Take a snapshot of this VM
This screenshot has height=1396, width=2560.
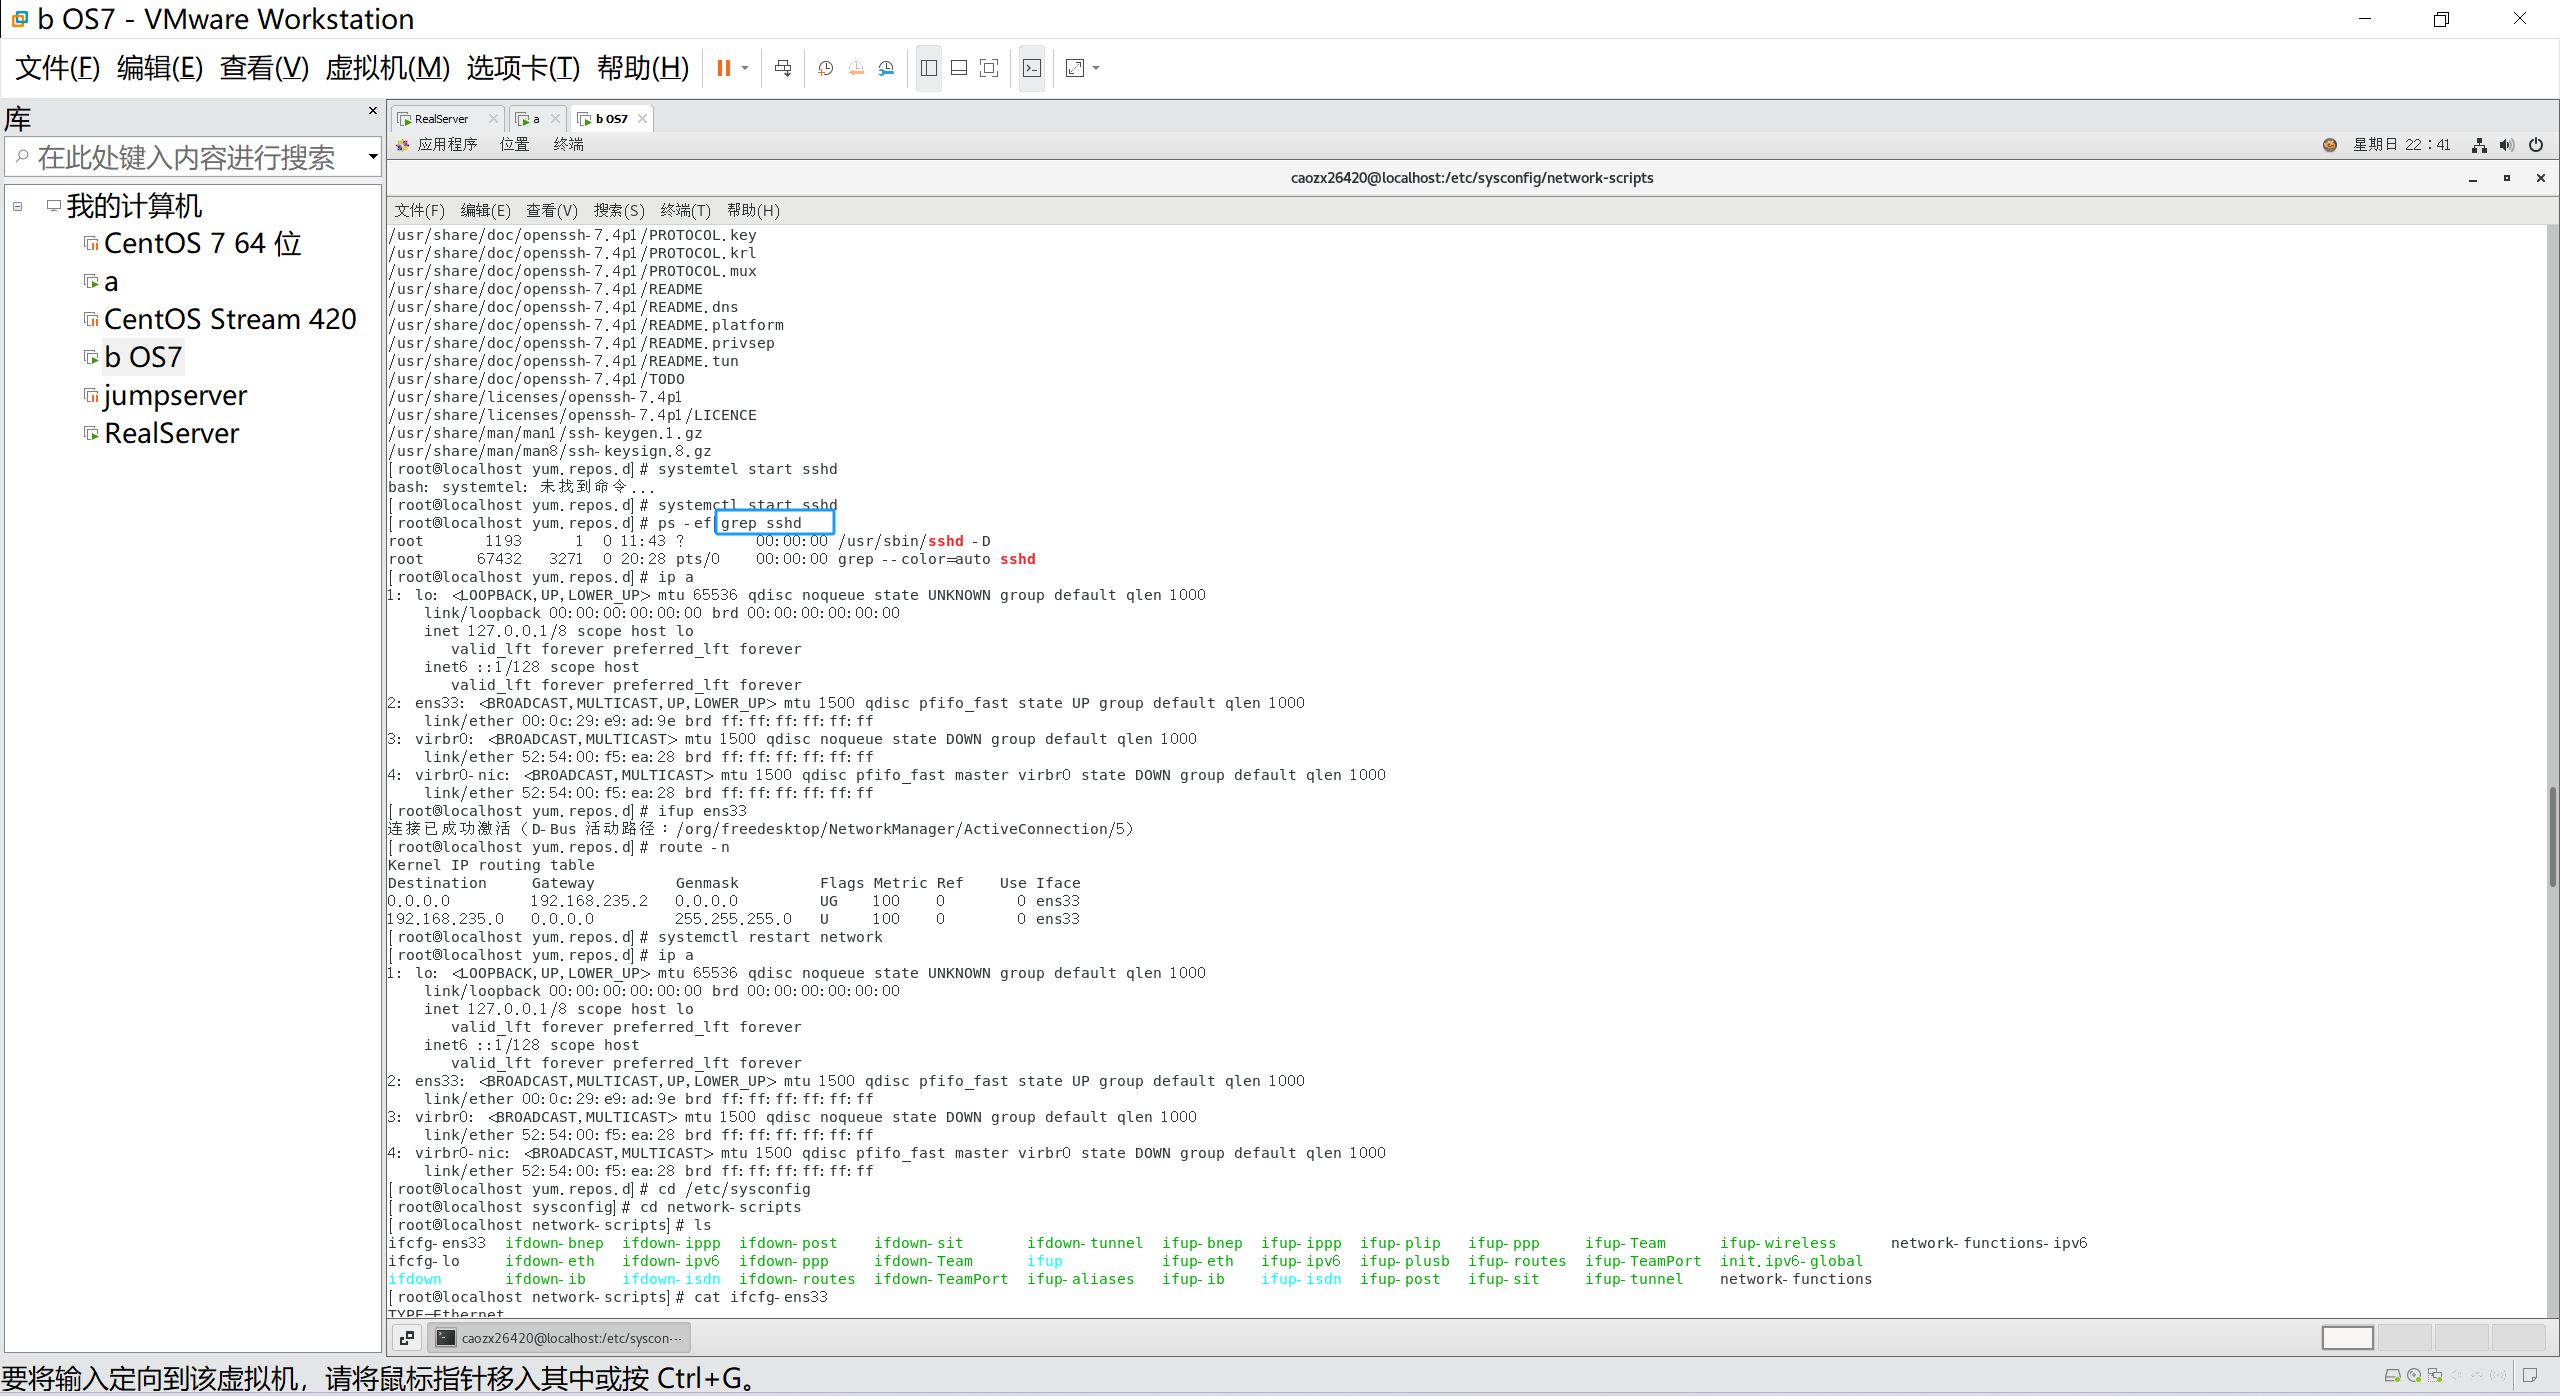point(826,68)
